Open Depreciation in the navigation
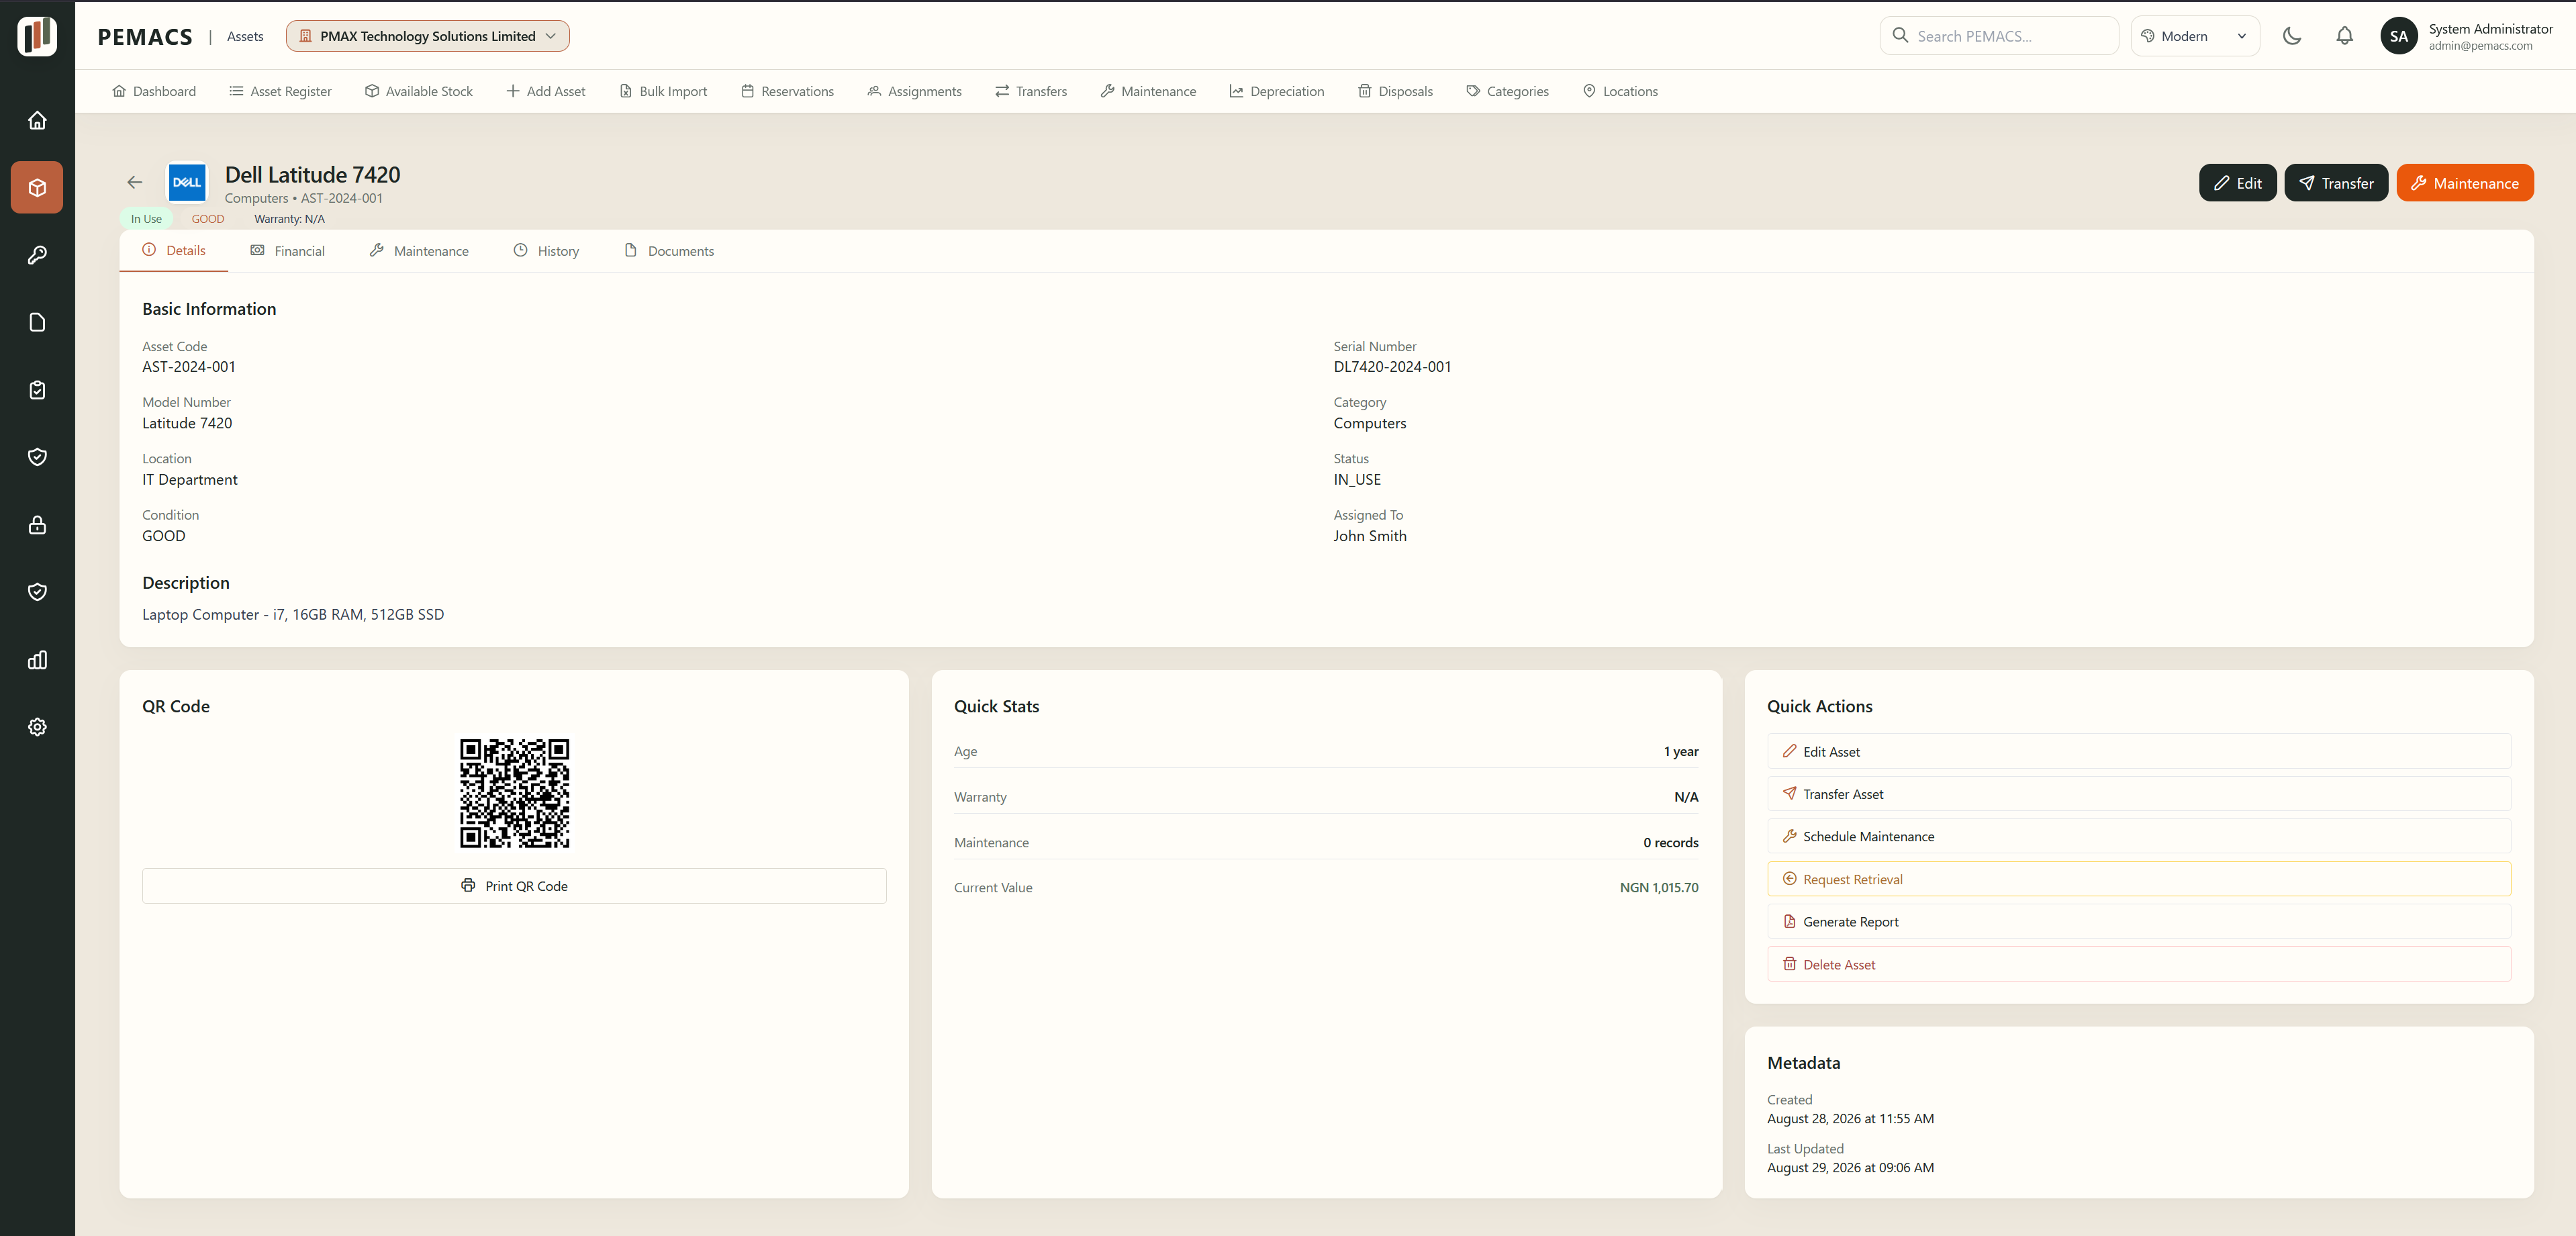Viewport: 2576px width, 1236px height. (x=1277, y=91)
